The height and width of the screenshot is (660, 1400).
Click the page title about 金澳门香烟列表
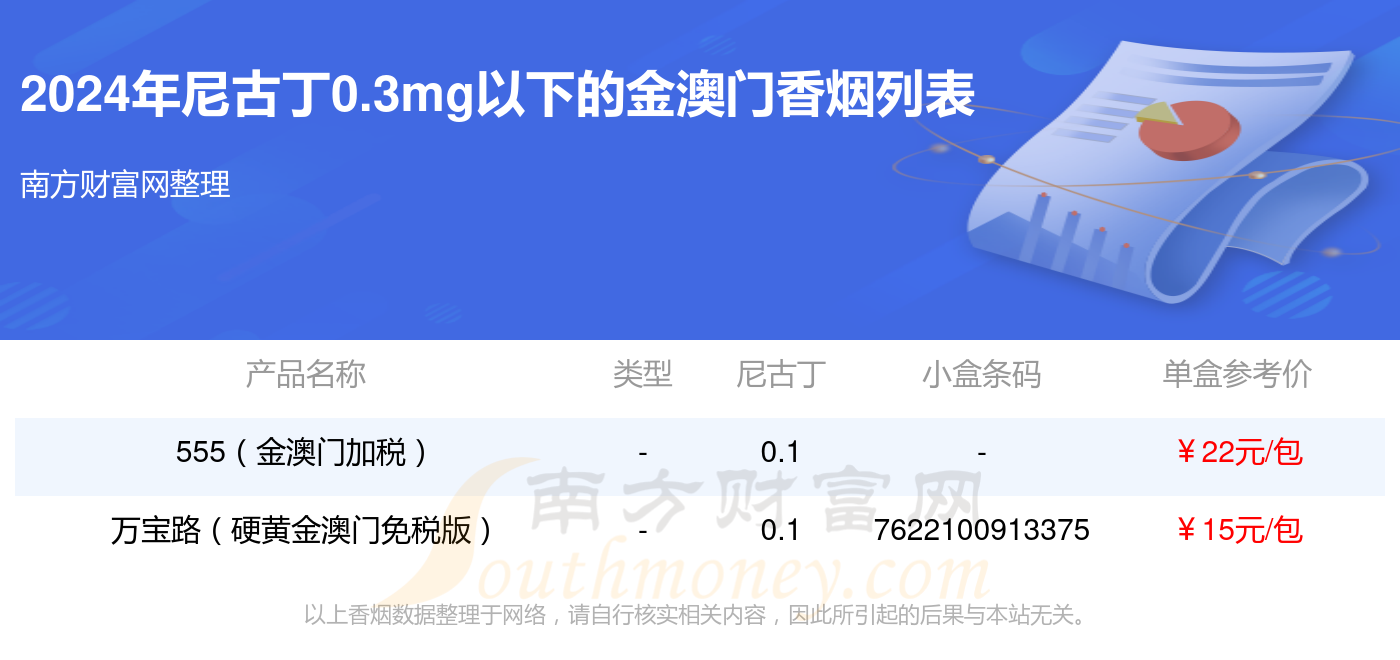click(498, 97)
